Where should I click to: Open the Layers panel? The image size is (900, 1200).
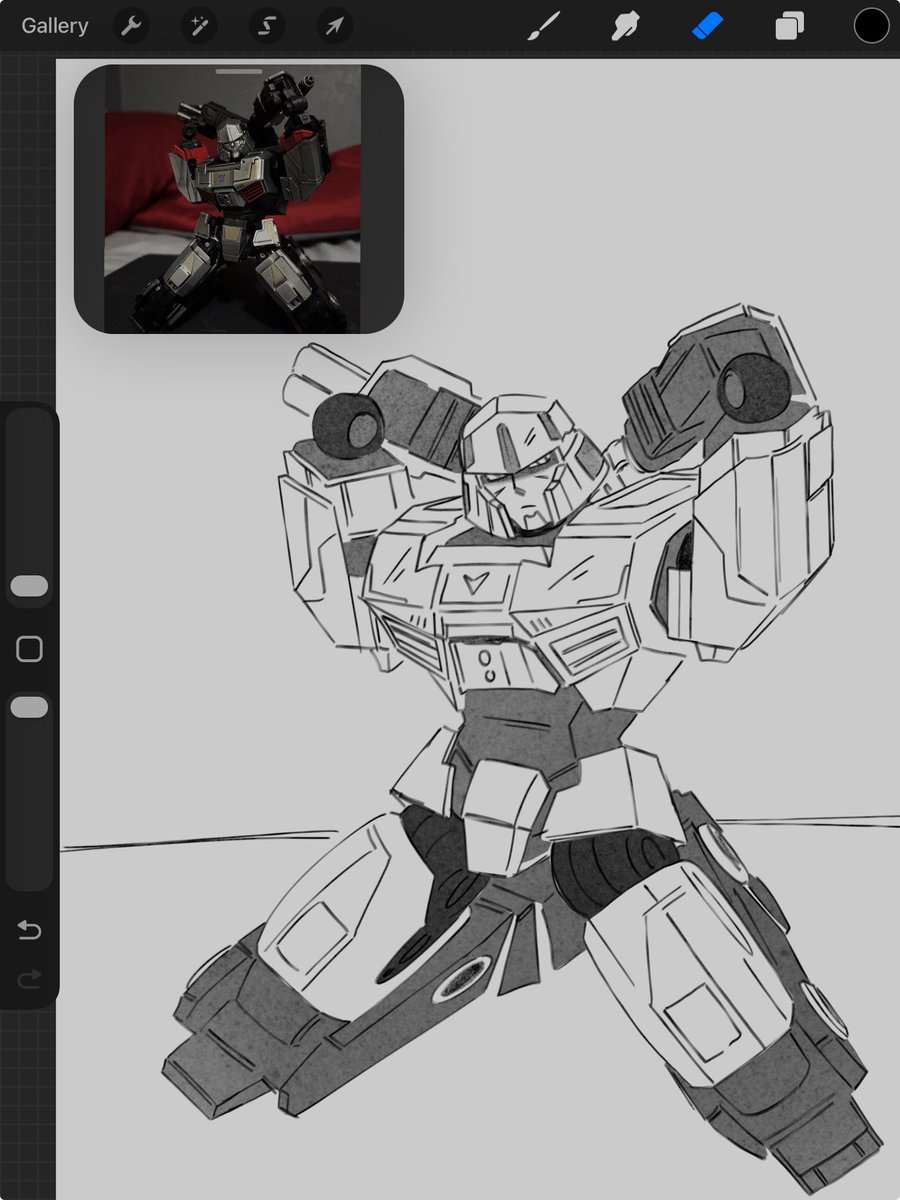click(x=789, y=26)
